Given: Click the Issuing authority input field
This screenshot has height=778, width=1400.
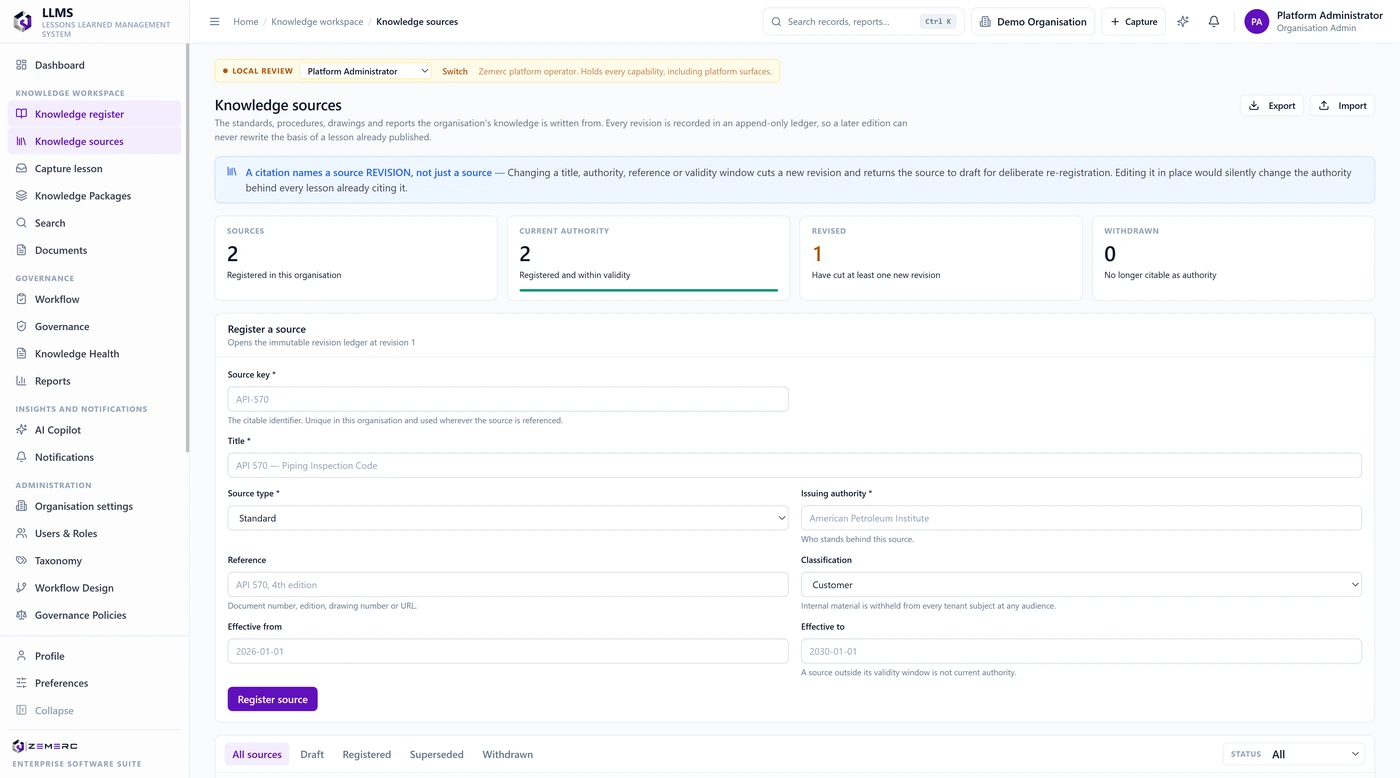Looking at the screenshot, I should [1081, 518].
